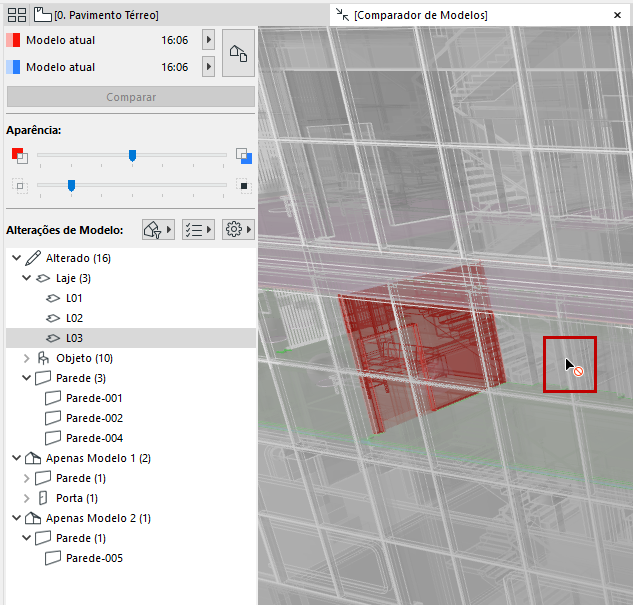The height and width of the screenshot is (605, 633).
Task: Close the Comparador de Modelos tab
Action: pos(617,15)
